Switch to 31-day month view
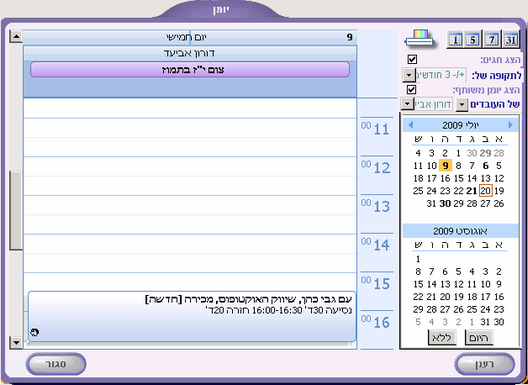Viewport: 528px width, 385px height. [x=511, y=40]
